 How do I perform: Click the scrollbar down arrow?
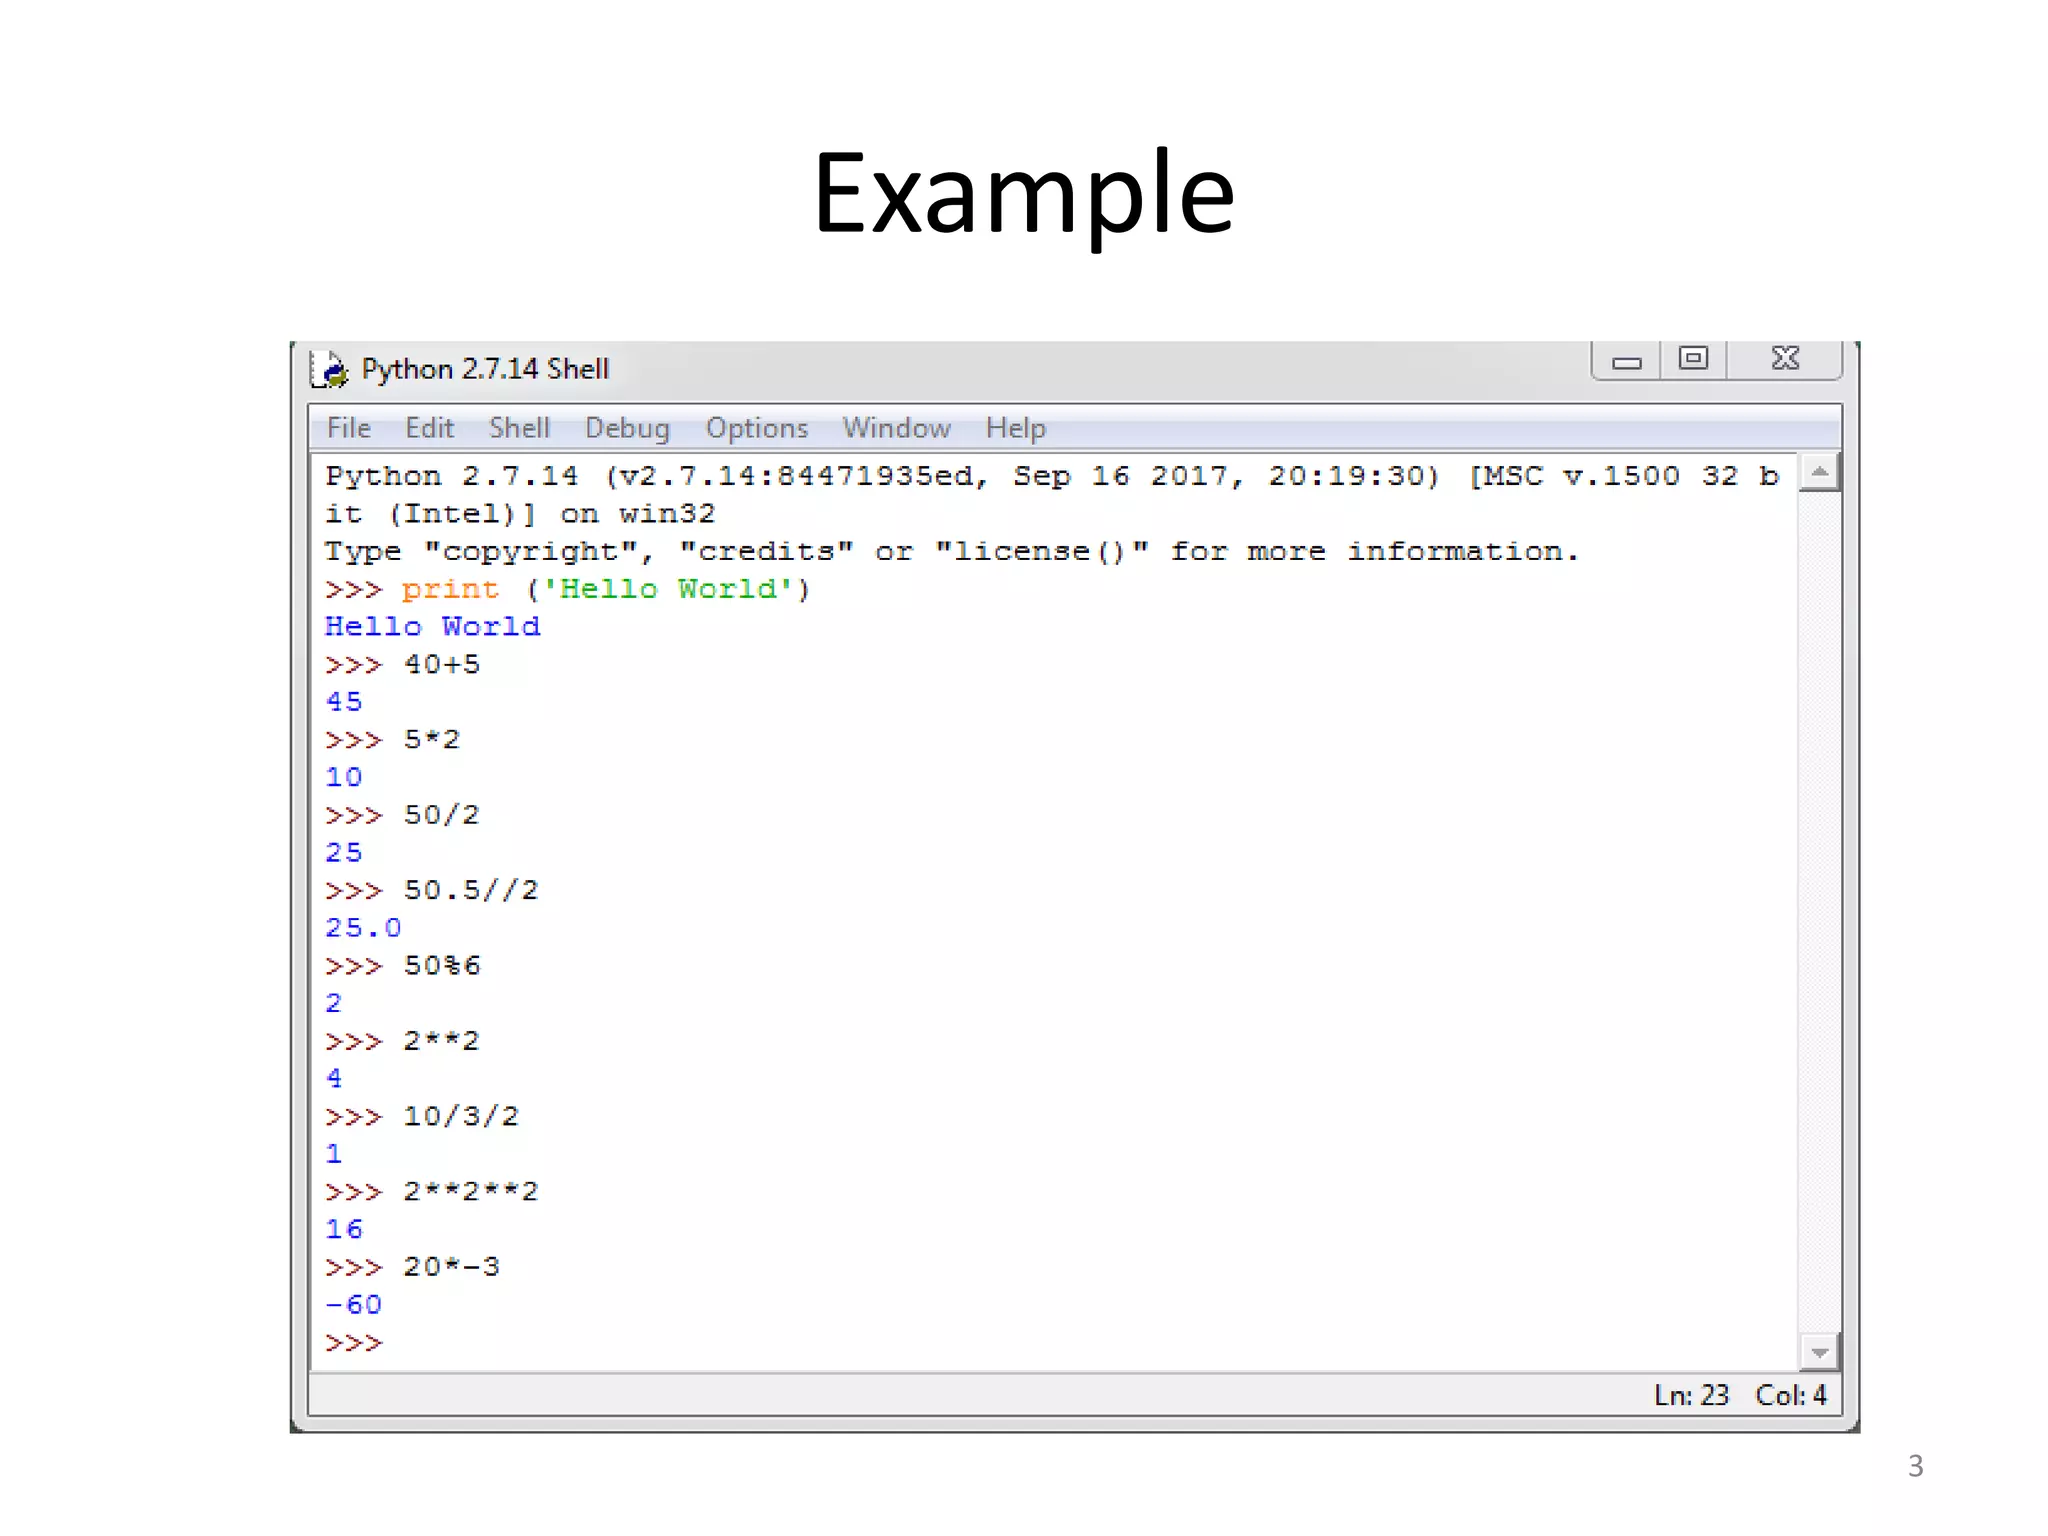click(x=1820, y=1352)
